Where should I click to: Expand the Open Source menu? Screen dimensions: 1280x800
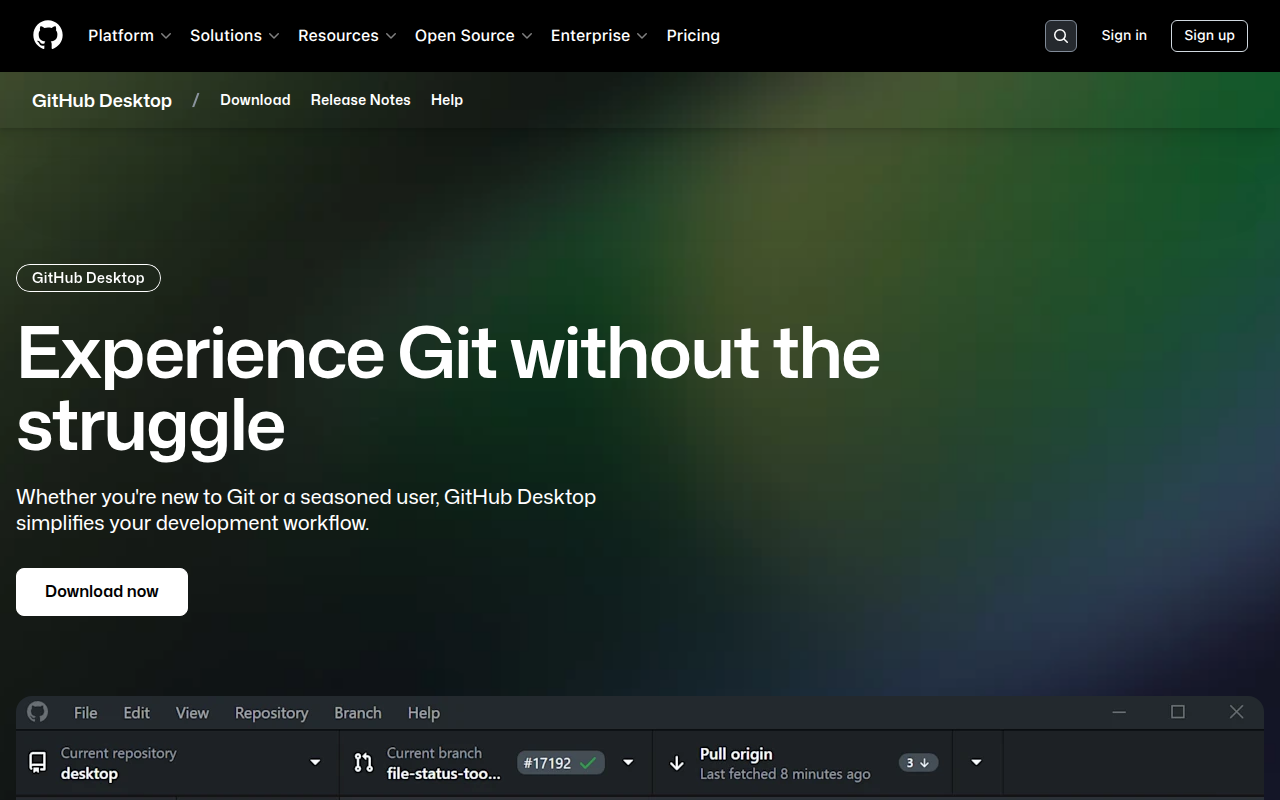coord(474,35)
